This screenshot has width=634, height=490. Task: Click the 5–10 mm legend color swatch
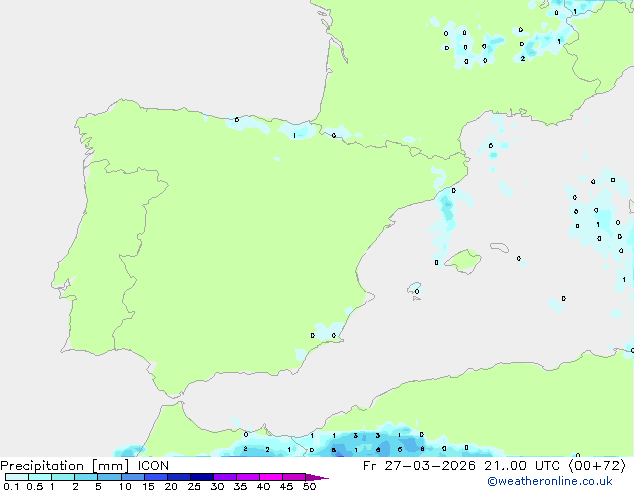click(109, 477)
